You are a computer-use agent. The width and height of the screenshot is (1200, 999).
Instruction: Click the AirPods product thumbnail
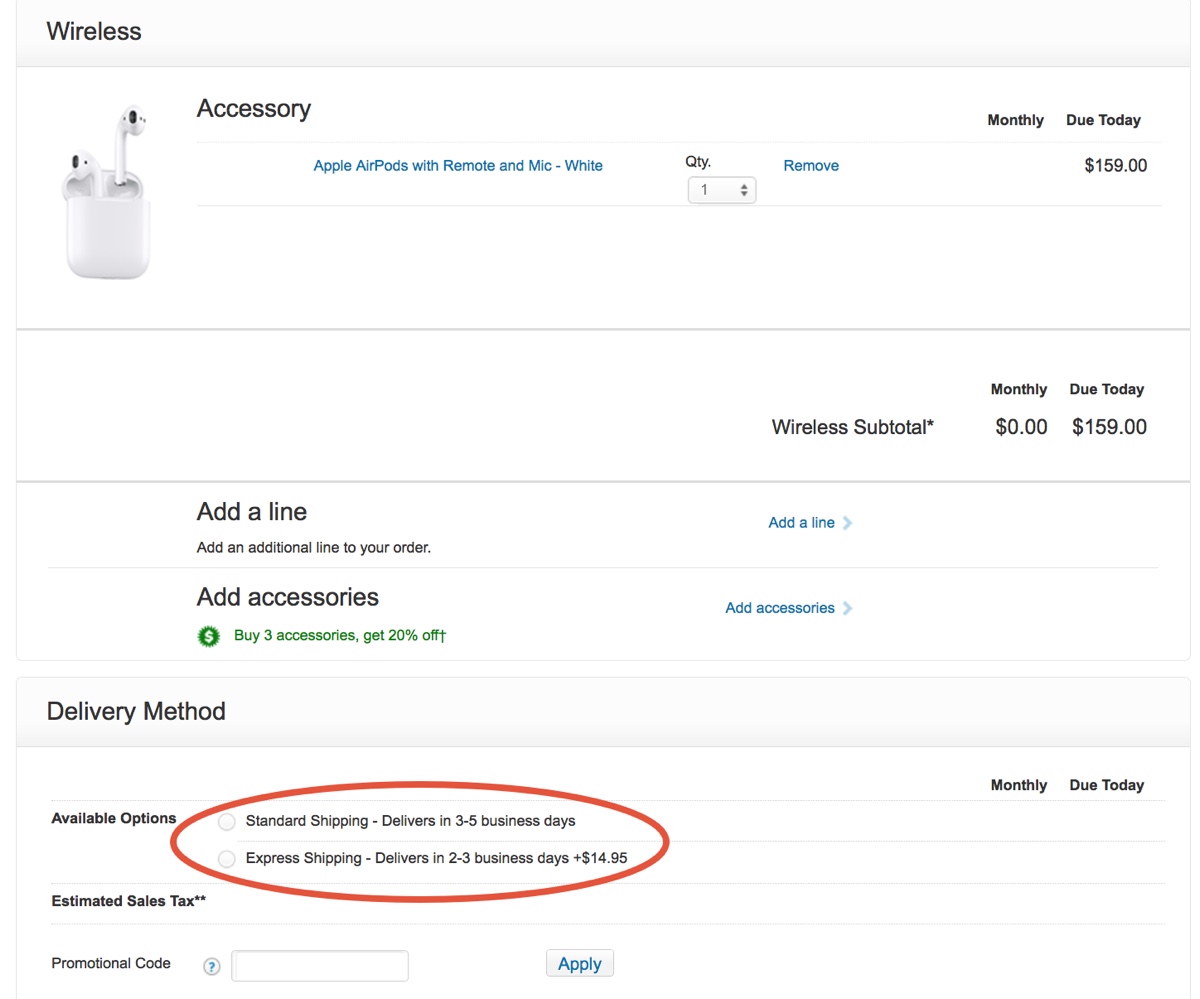pos(107,190)
